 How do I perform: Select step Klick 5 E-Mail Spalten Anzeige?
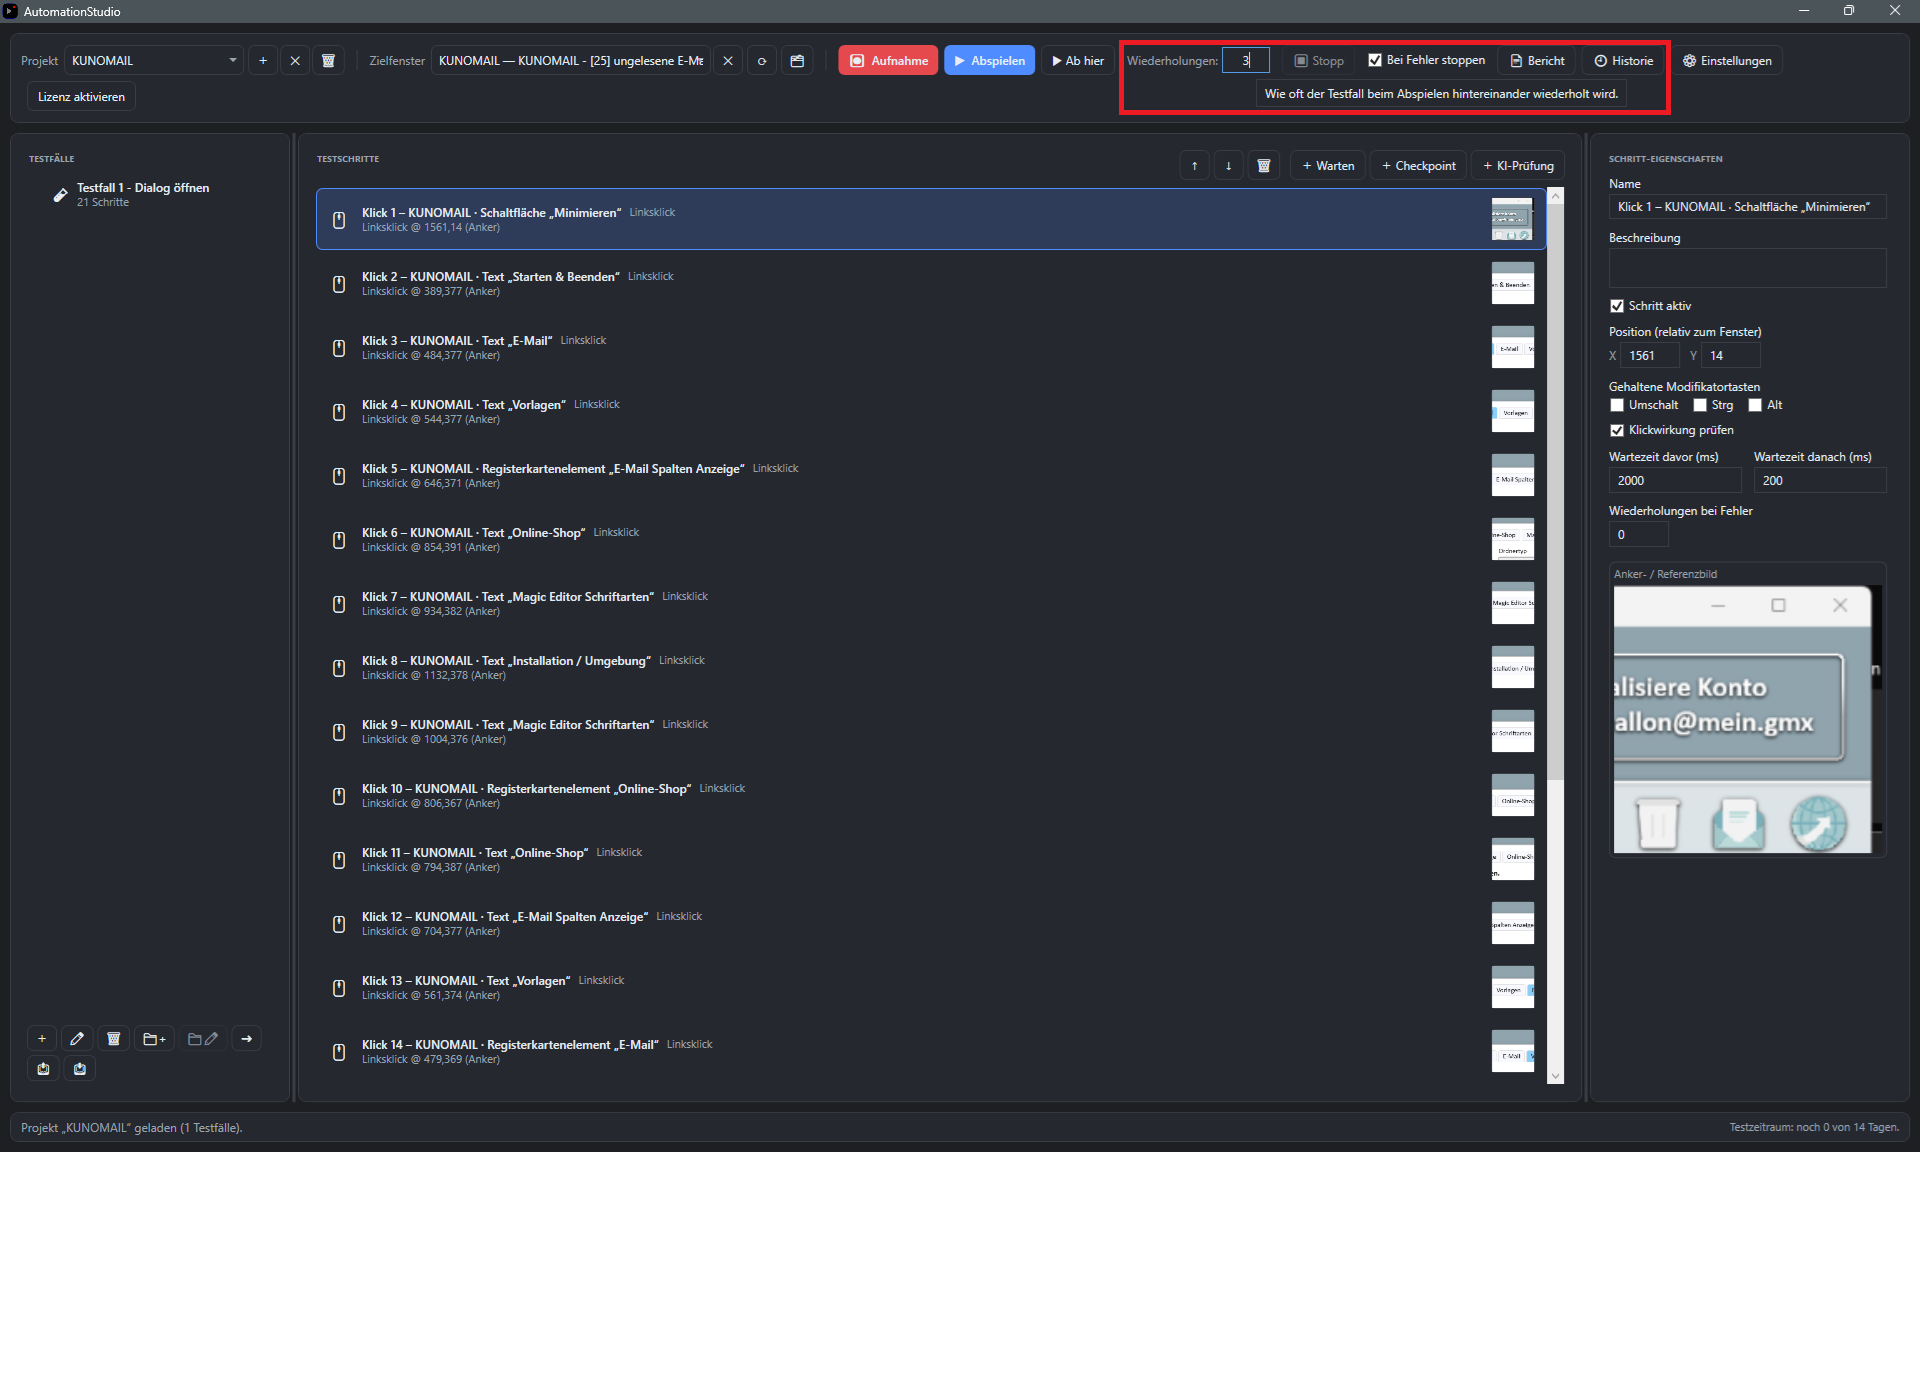(930, 475)
